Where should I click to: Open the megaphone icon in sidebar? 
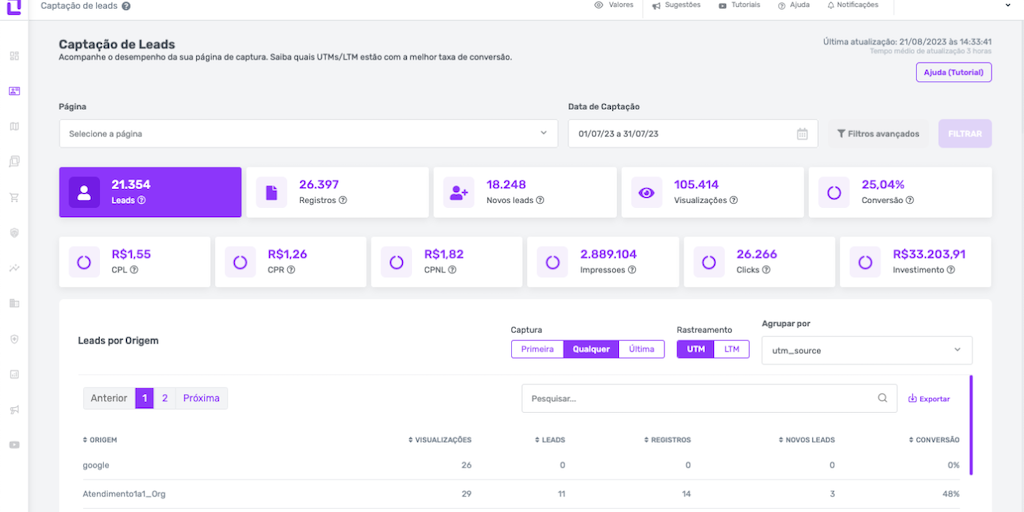[14, 410]
